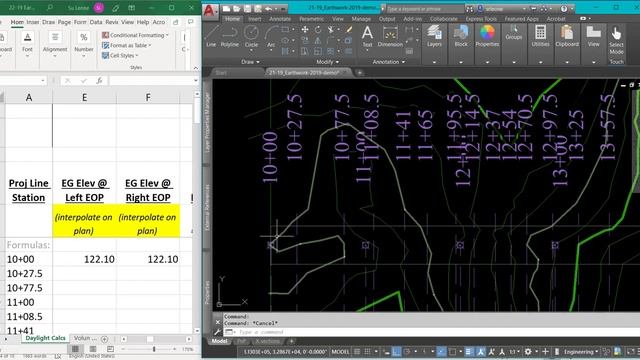Toggle lineweight display in status bar
640x360 pixels.
click(469, 351)
